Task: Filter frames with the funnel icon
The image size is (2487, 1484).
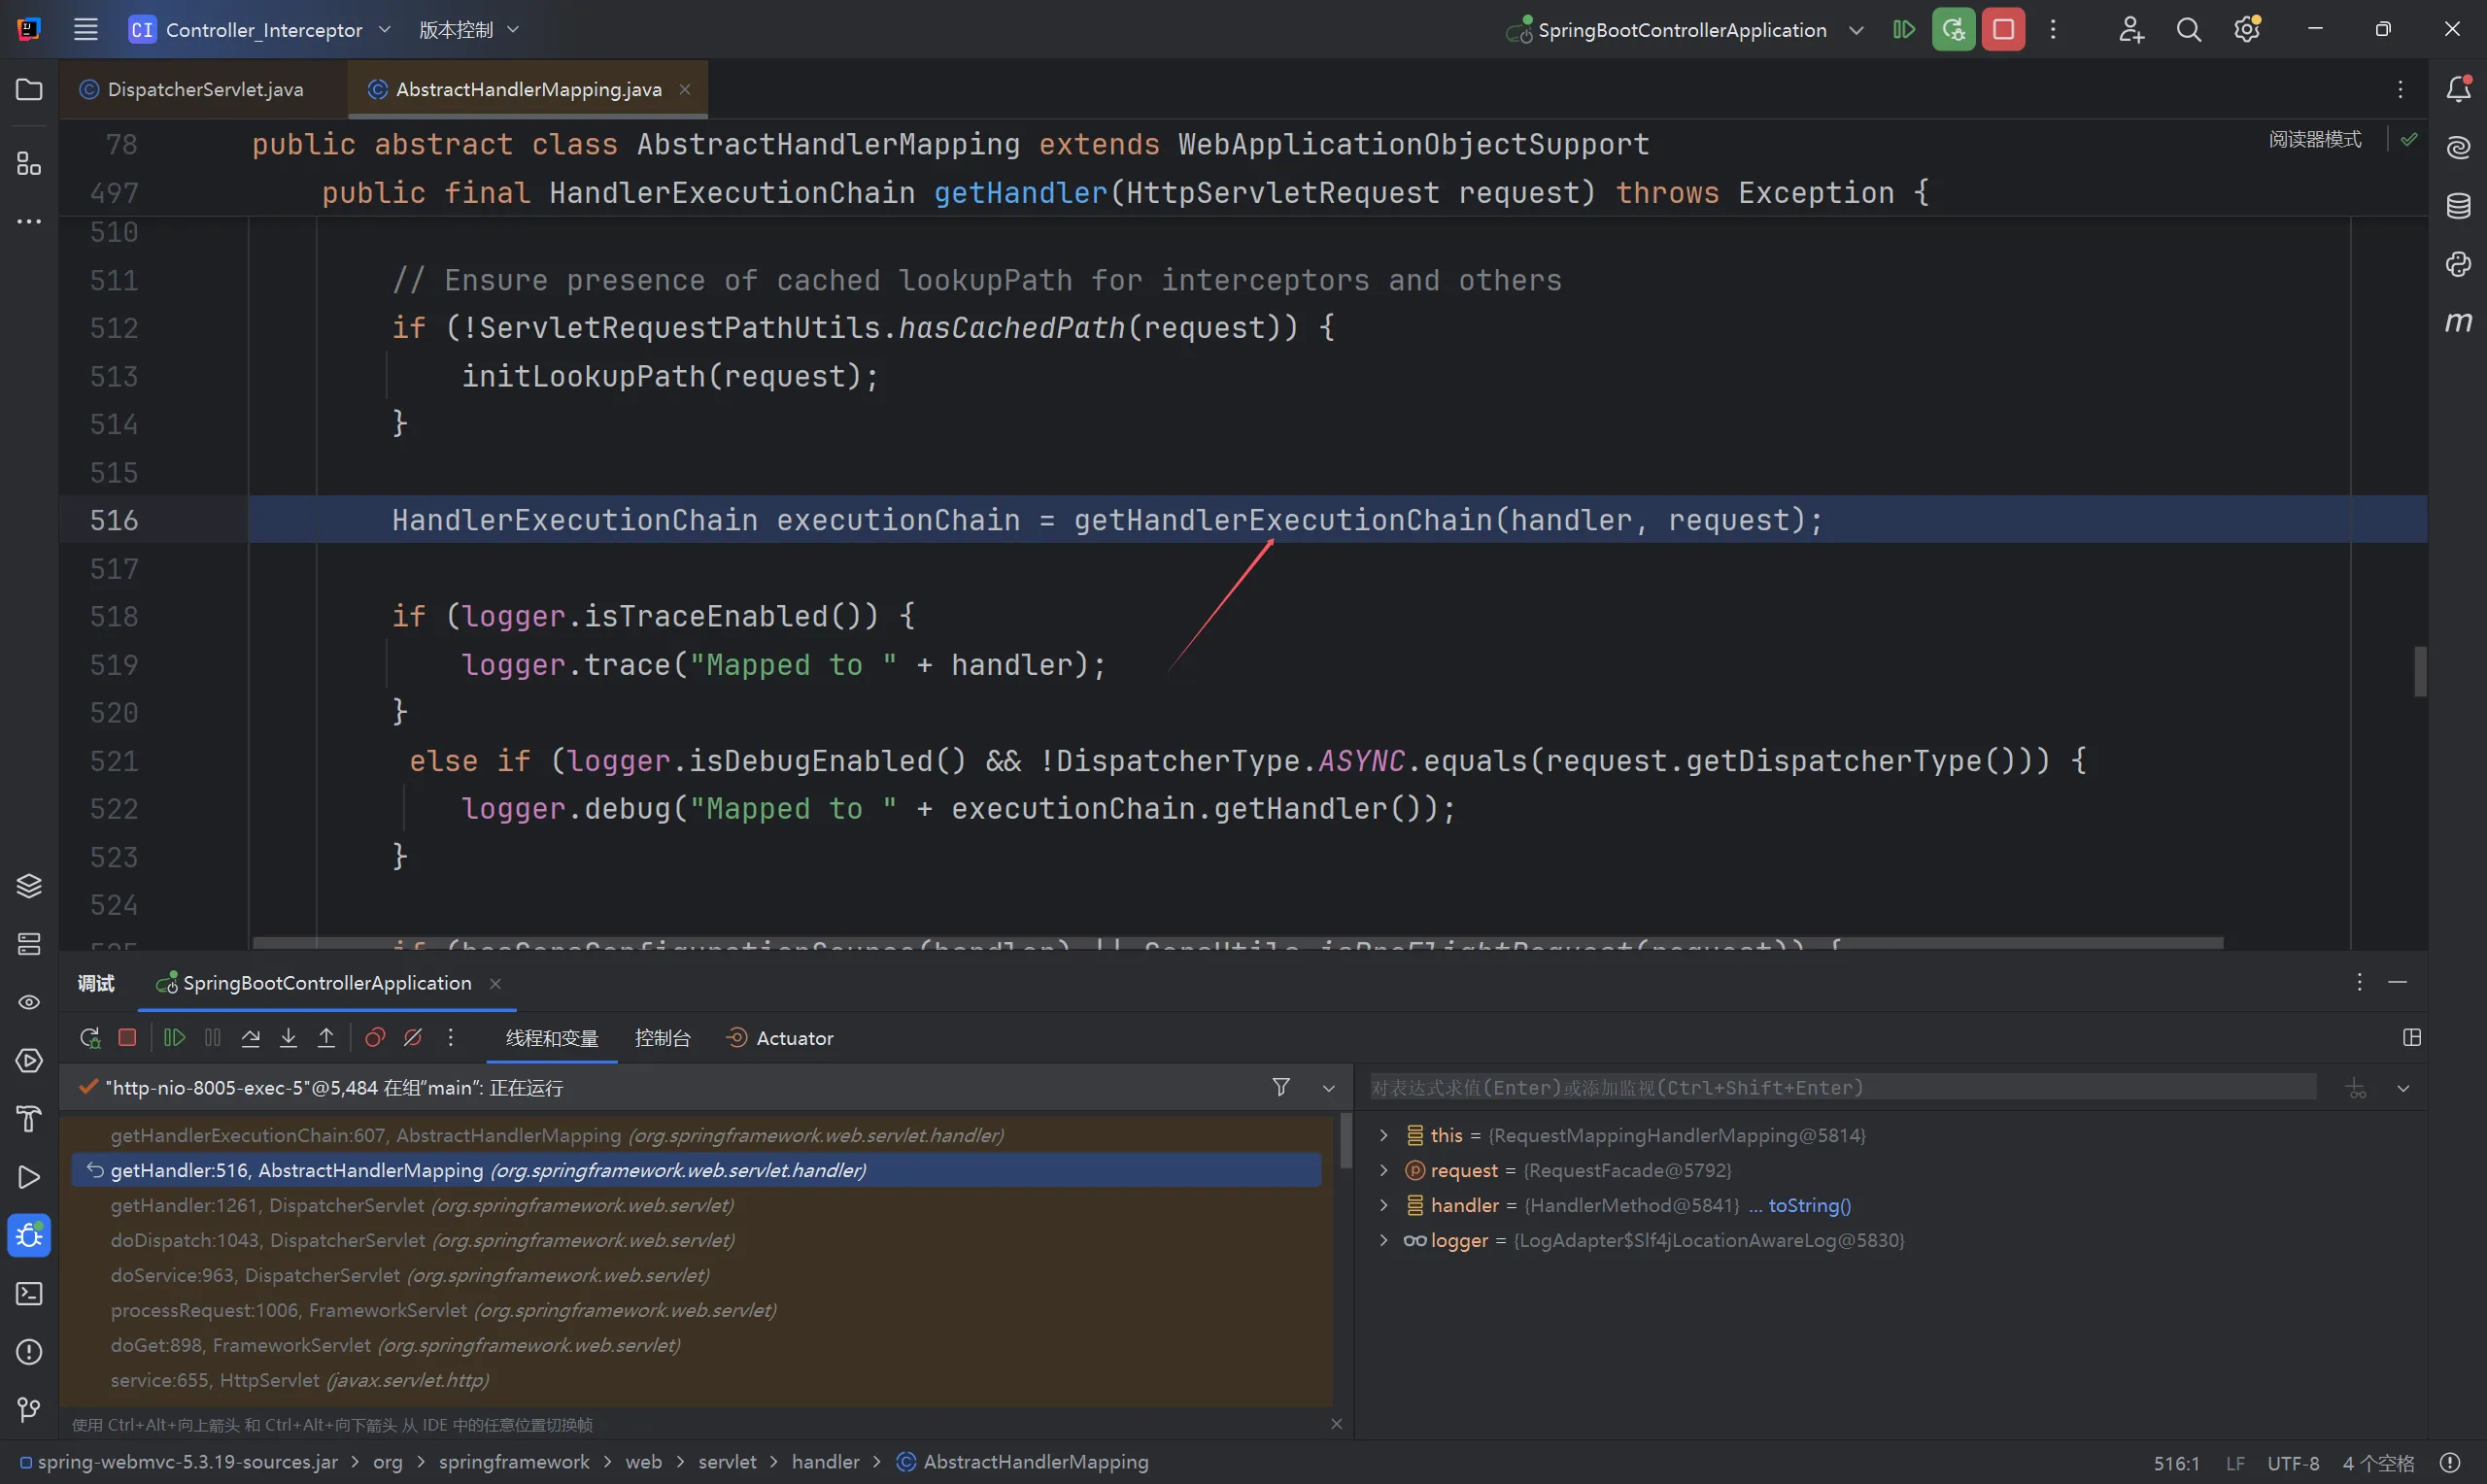Action: pos(1281,1087)
